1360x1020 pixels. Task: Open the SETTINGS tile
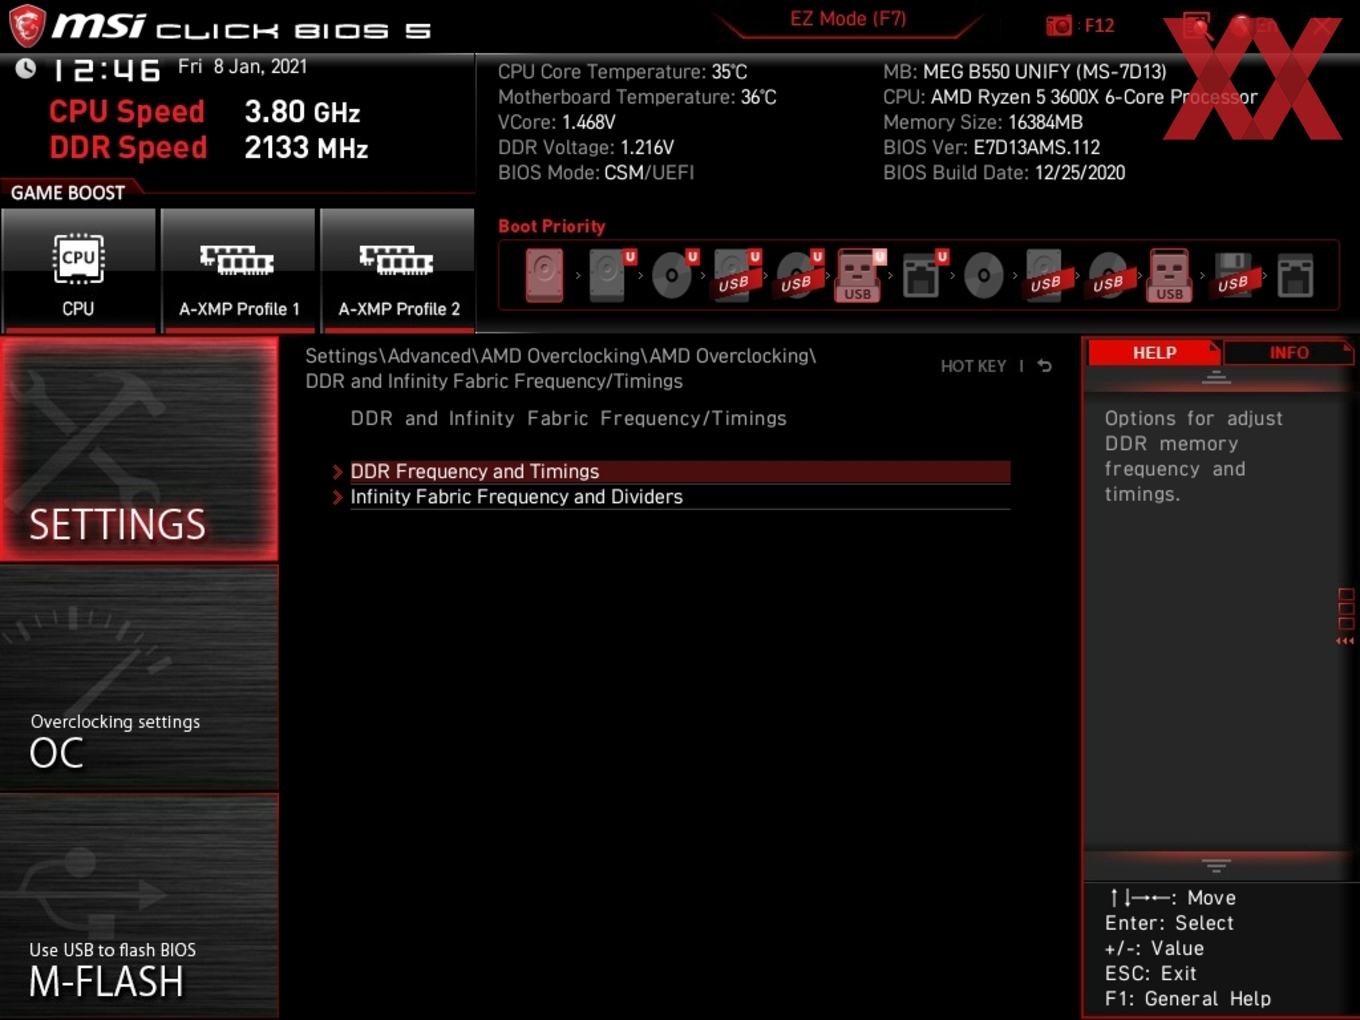click(x=139, y=449)
